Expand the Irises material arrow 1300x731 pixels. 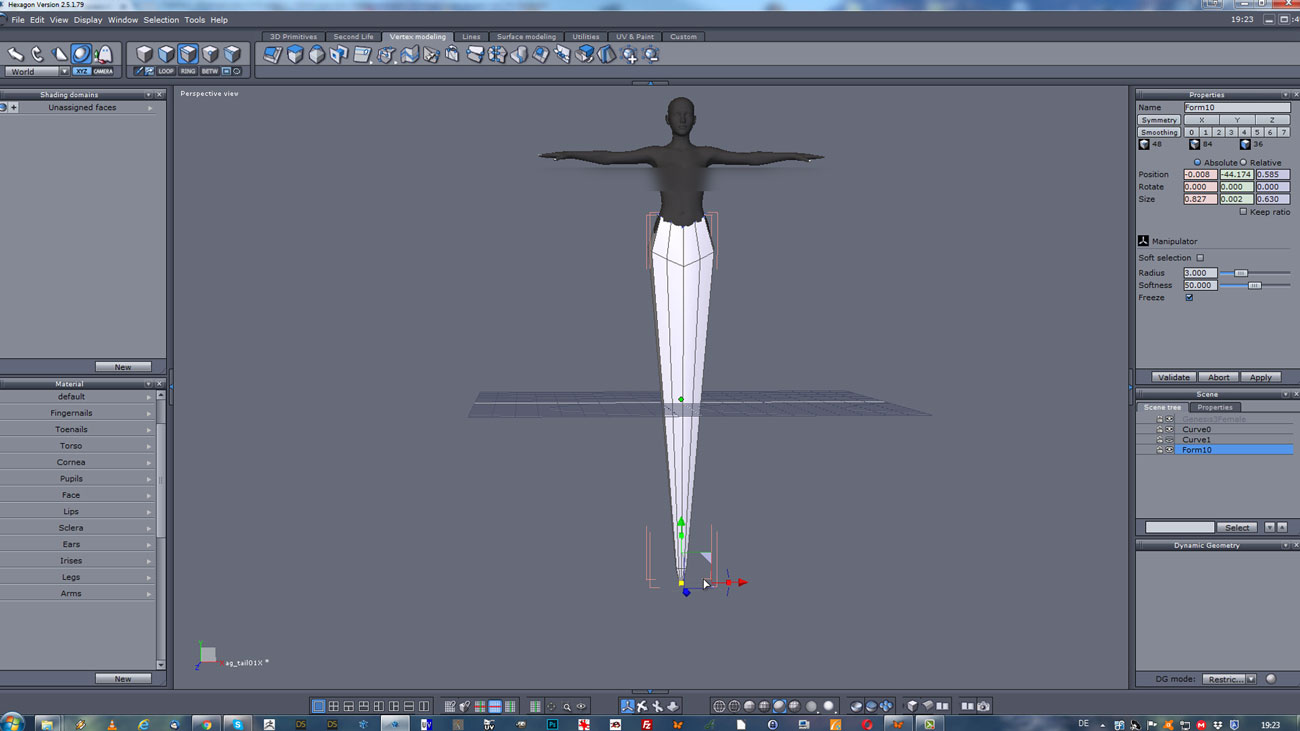[149, 561]
